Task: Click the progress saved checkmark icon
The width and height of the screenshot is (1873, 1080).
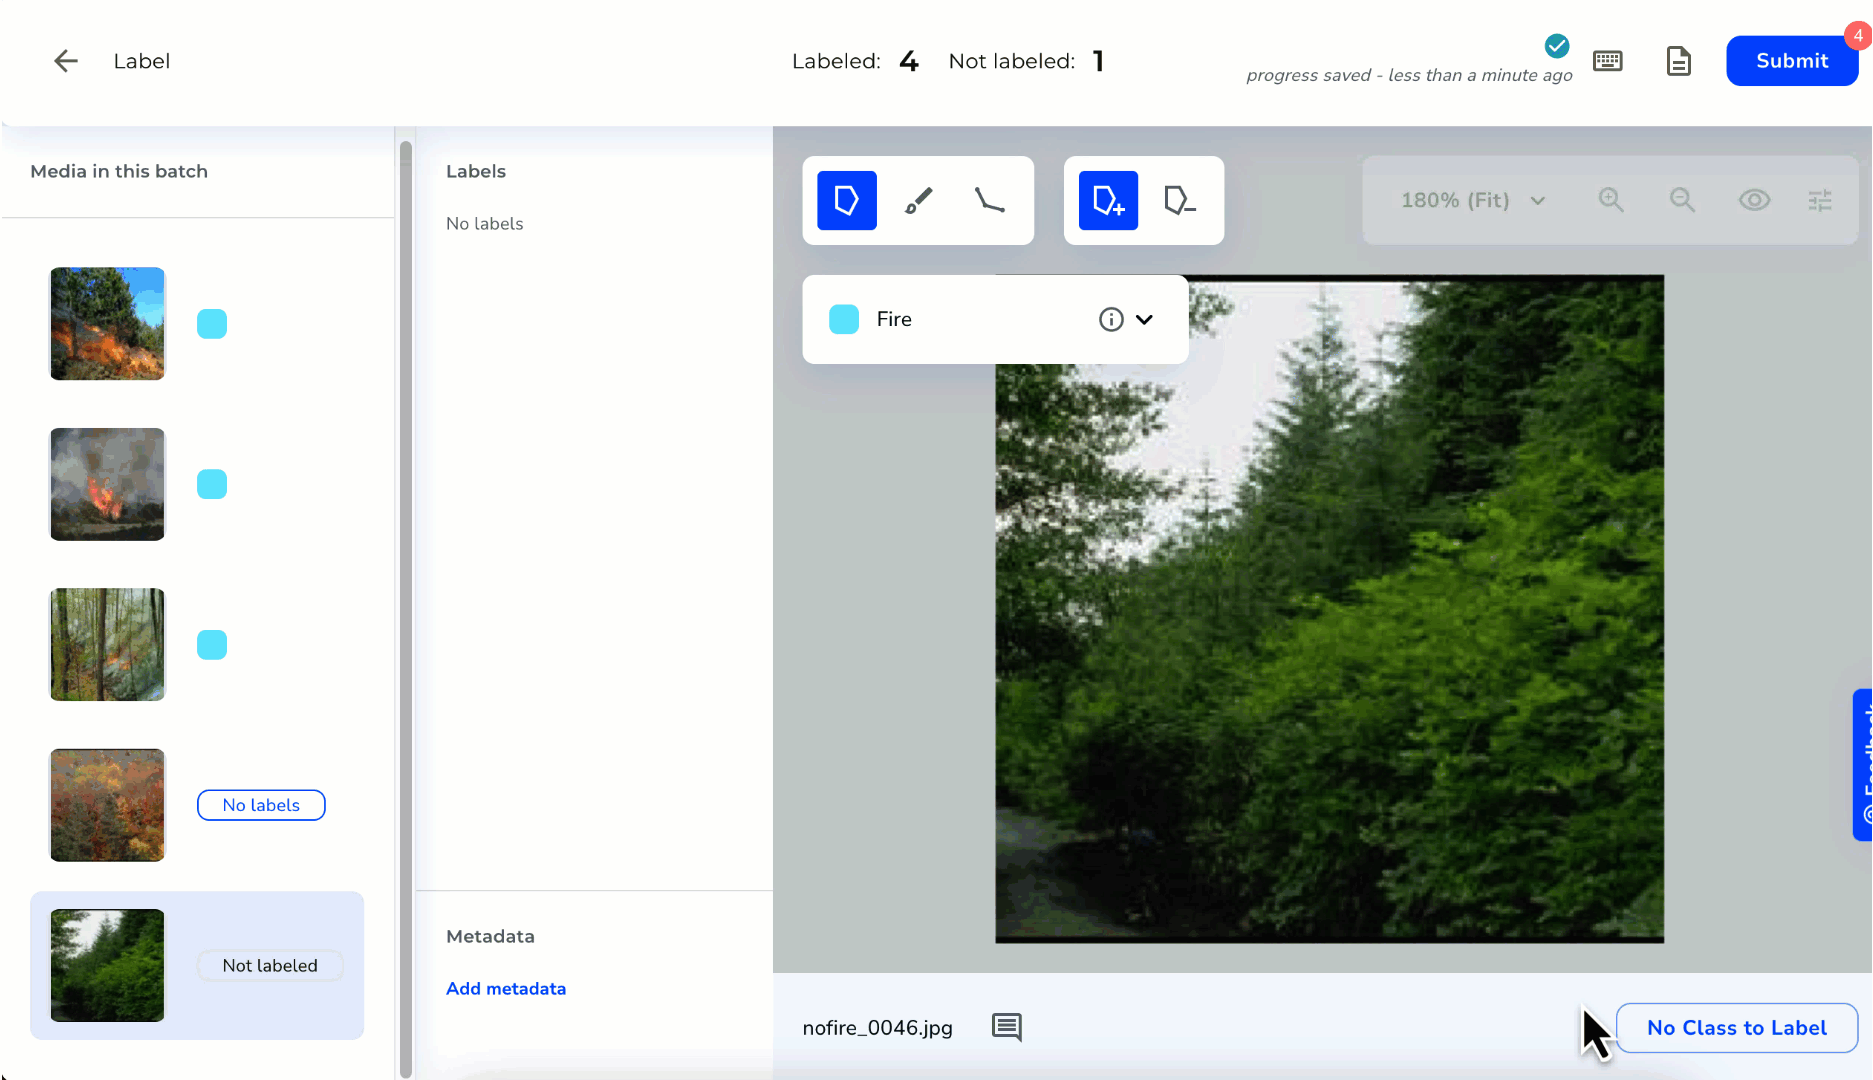Action: (x=1556, y=45)
